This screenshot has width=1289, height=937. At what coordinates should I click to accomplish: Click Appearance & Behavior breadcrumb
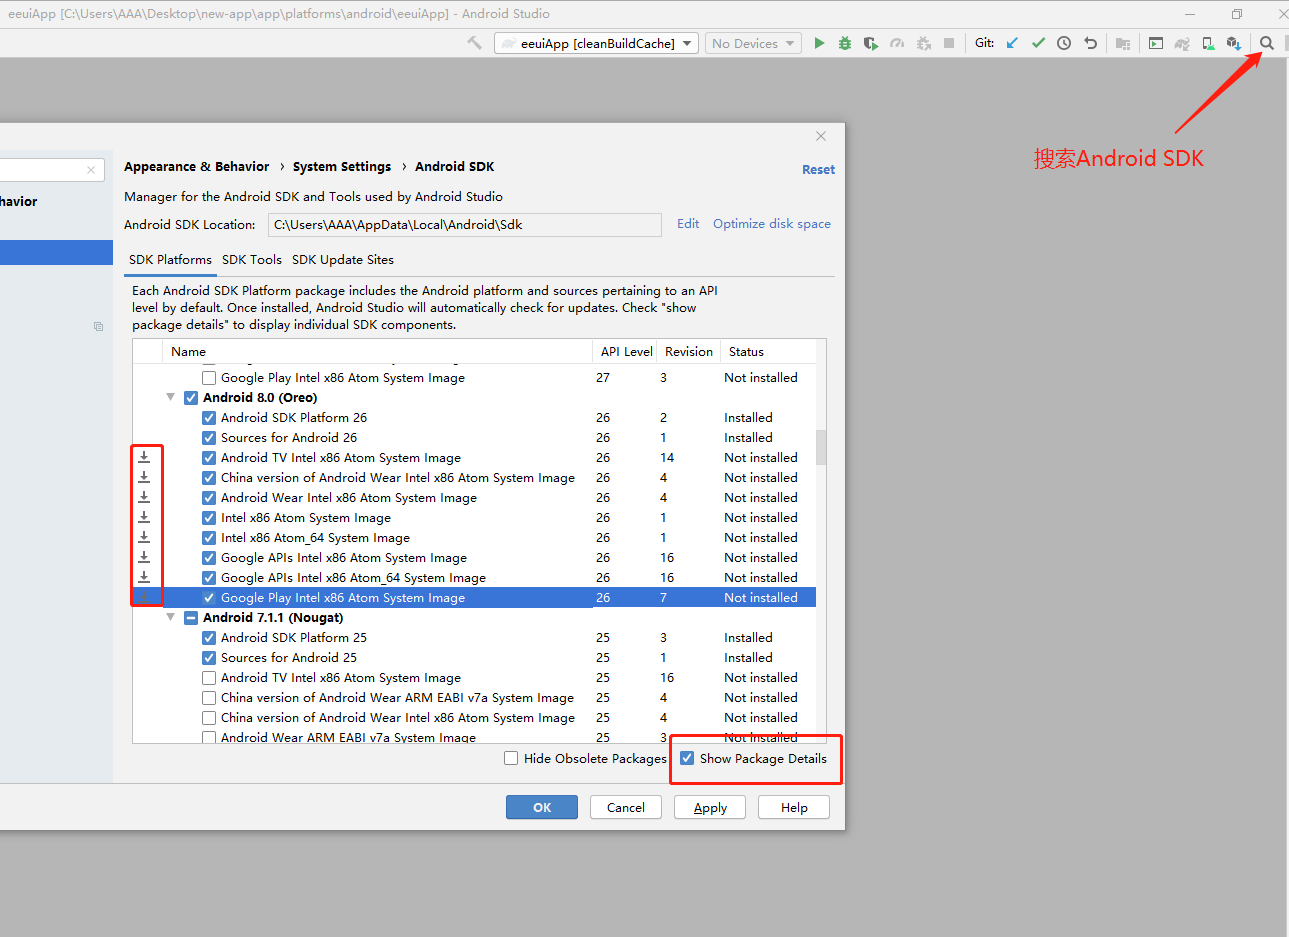click(196, 166)
